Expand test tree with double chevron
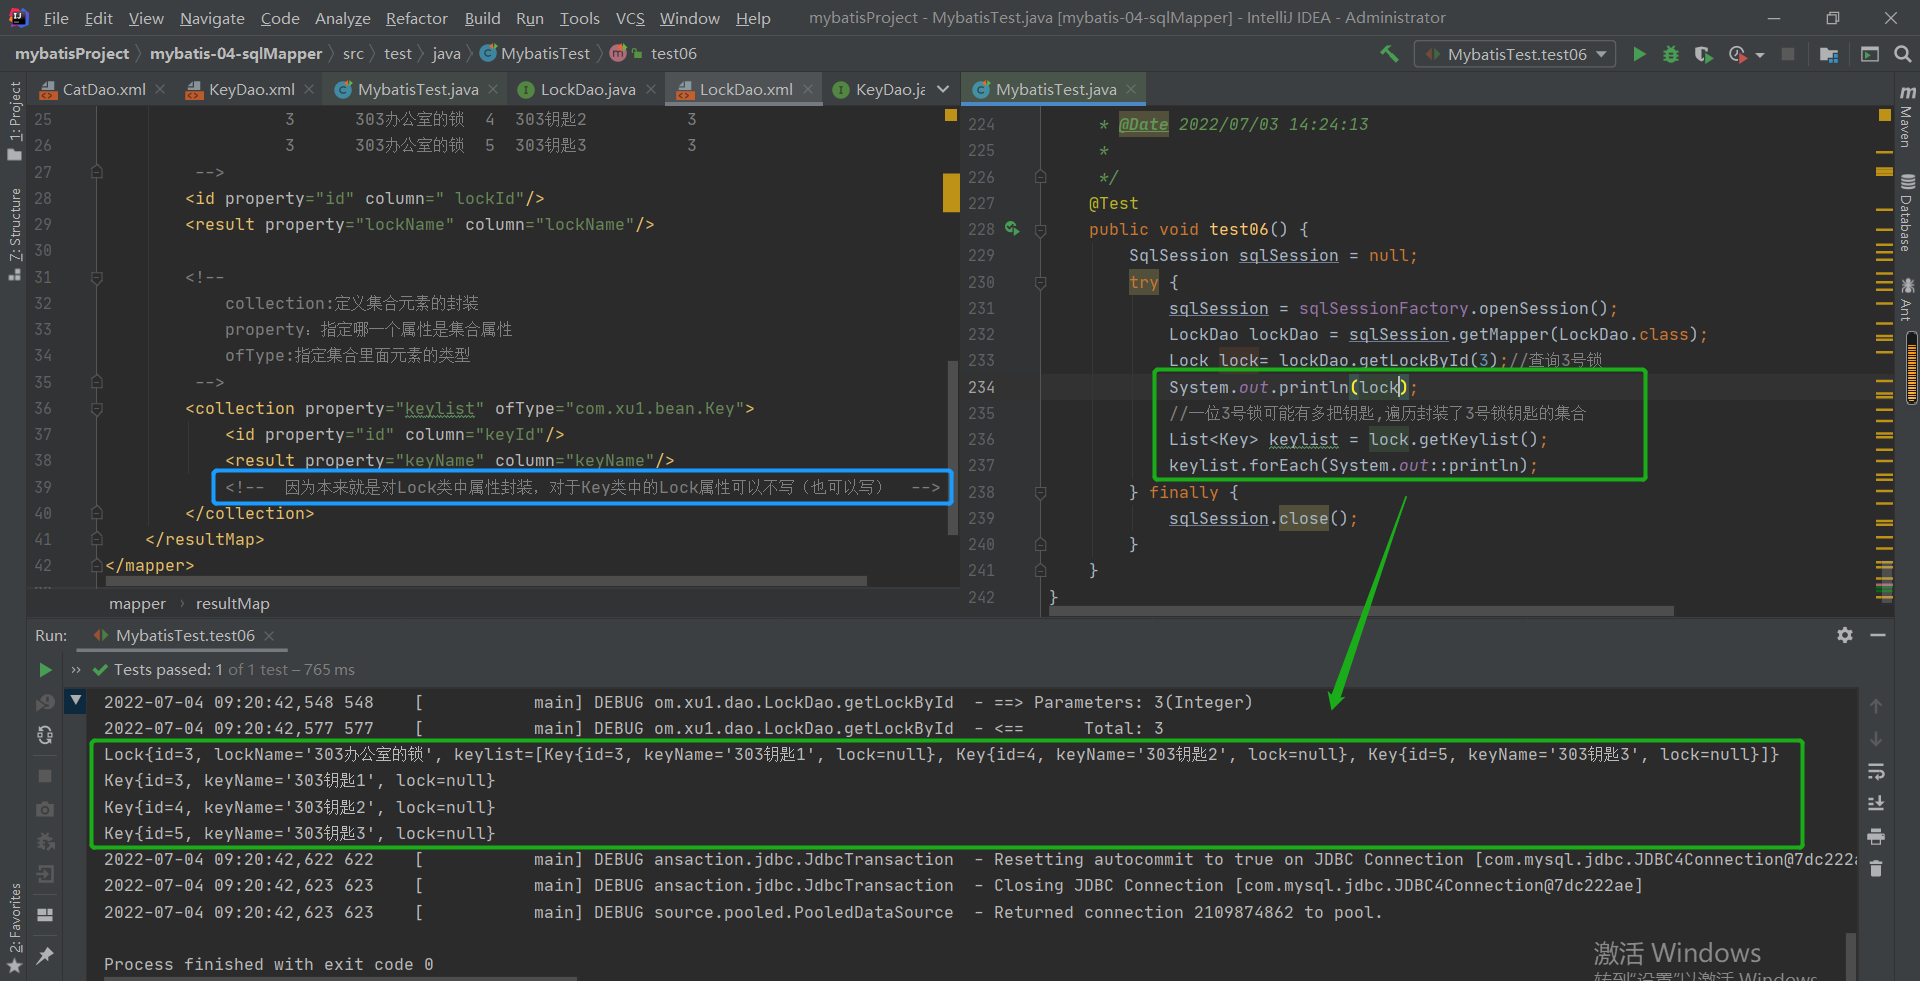Viewport: 1920px width, 981px height. pos(76,670)
